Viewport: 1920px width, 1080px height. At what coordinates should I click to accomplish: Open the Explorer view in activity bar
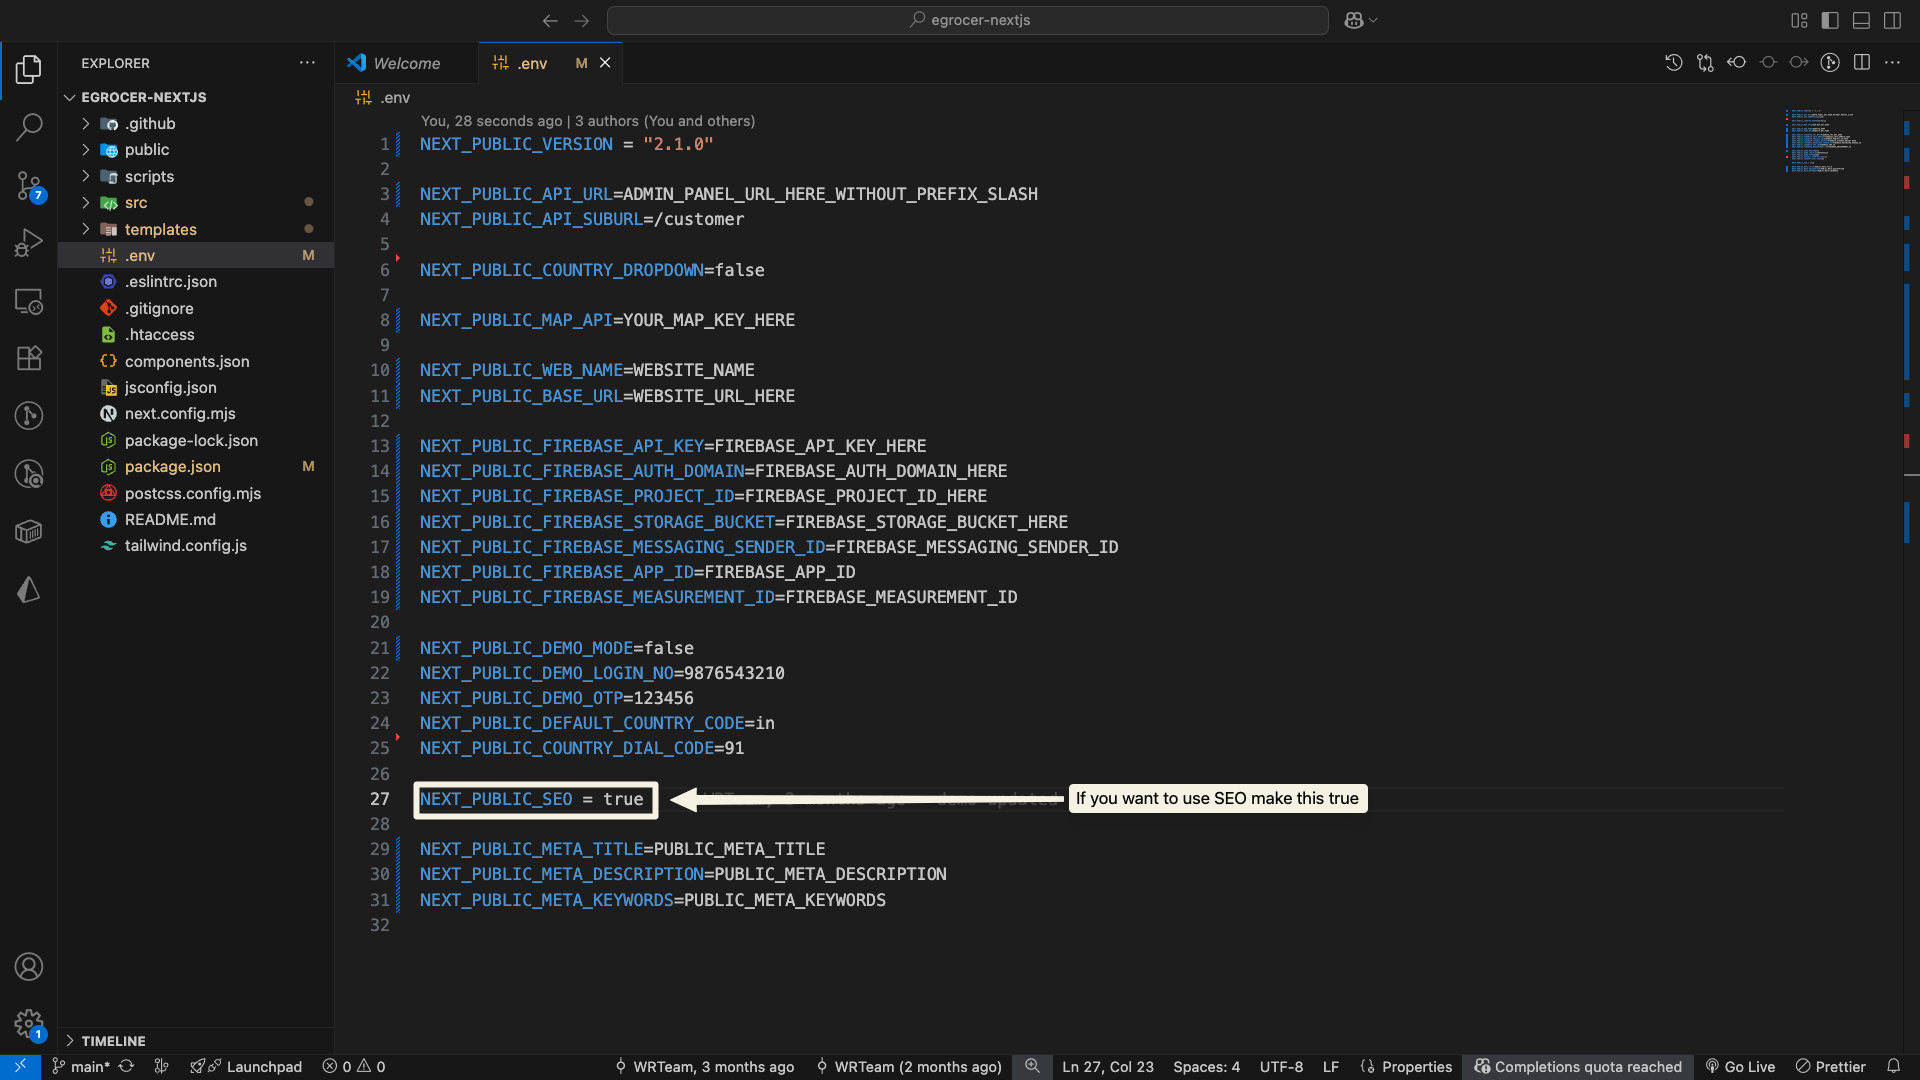click(29, 69)
